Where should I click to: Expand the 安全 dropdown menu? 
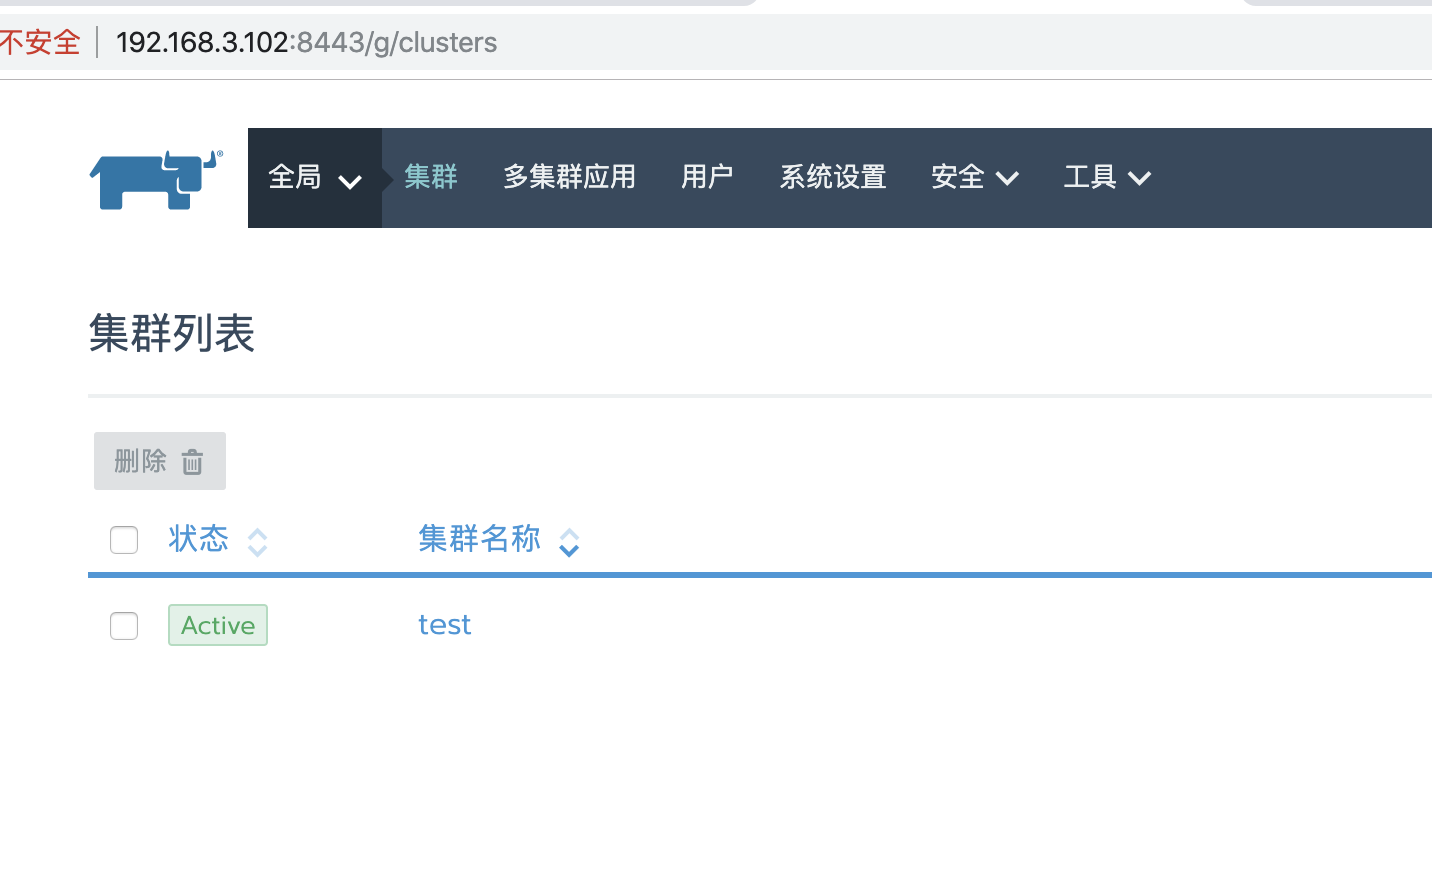point(975,177)
